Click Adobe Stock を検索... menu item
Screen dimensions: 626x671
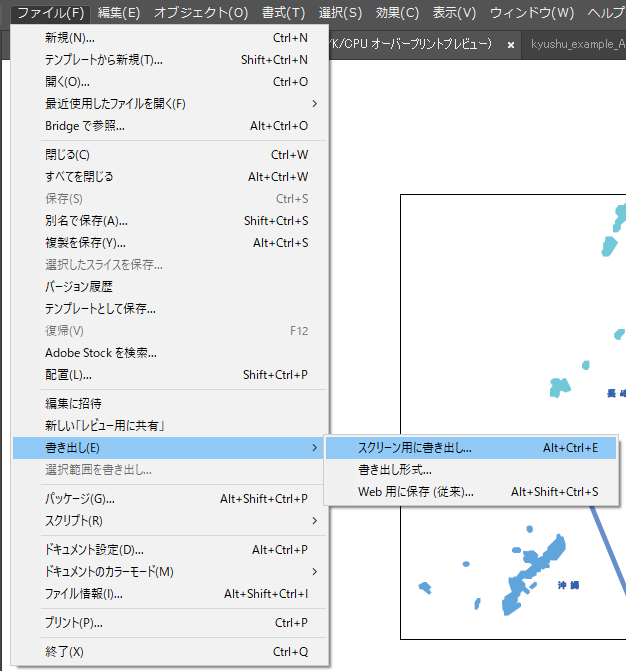click(x=100, y=353)
